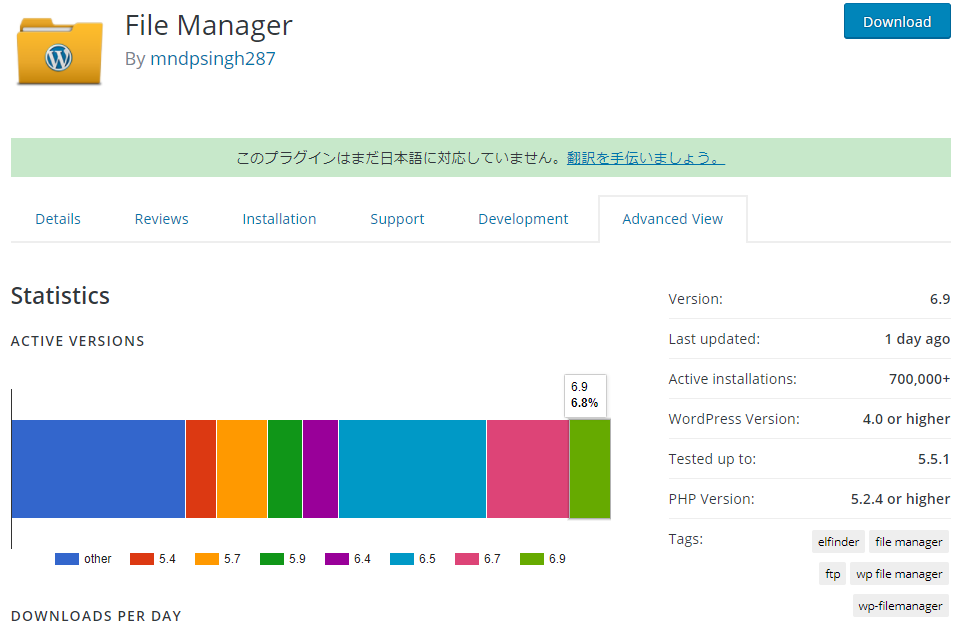
Task: Click the Statistics heading
Action: pos(60,295)
